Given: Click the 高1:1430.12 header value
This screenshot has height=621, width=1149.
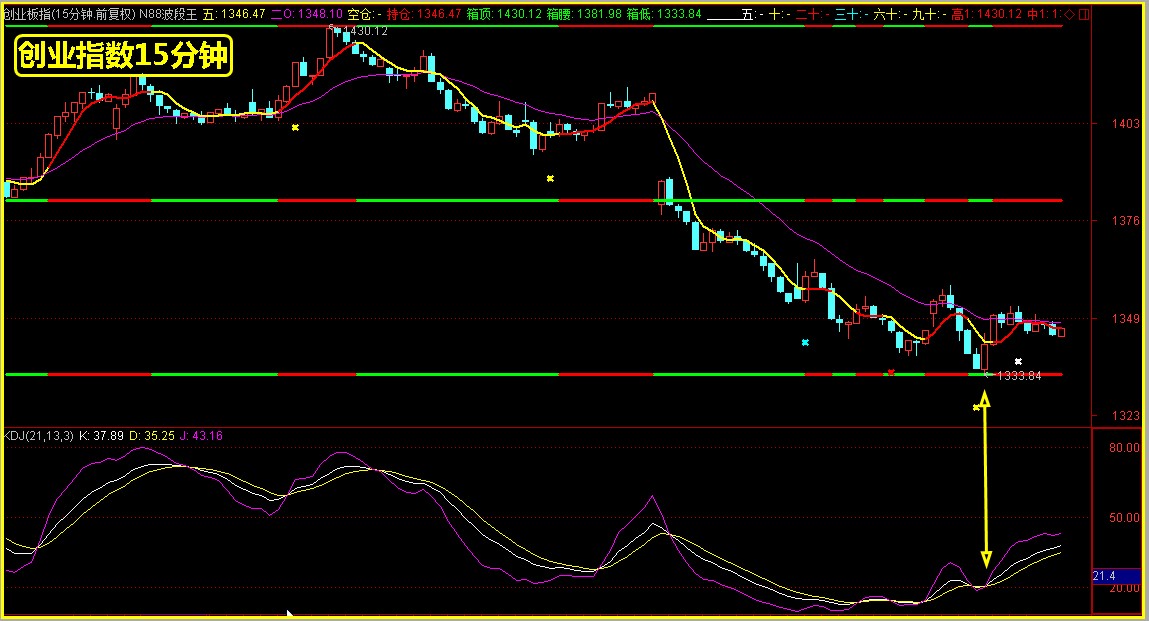Looking at the screenshot, I should coord(986,14).
